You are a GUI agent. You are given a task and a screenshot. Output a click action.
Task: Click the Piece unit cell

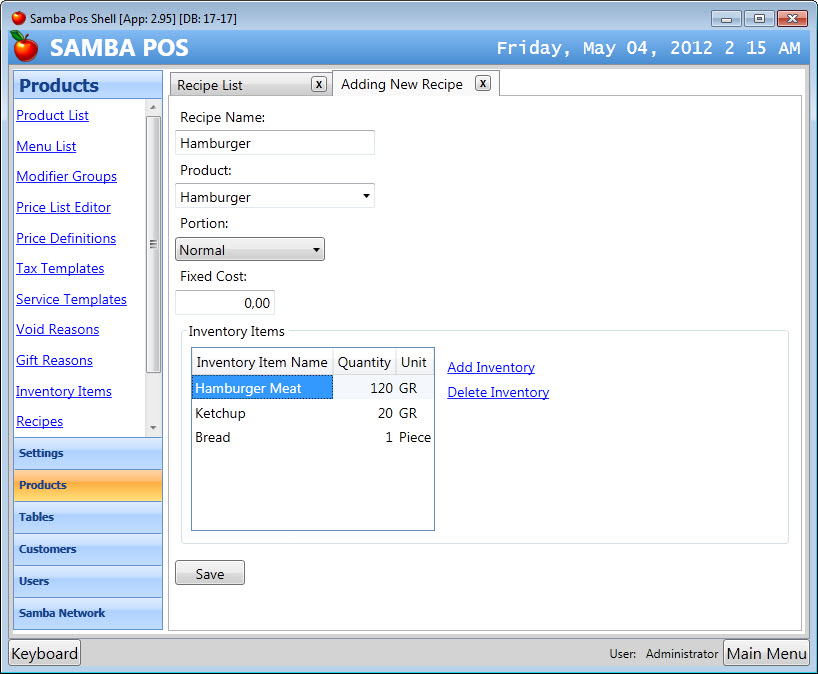pyautogui.click(x=415, y=437)
